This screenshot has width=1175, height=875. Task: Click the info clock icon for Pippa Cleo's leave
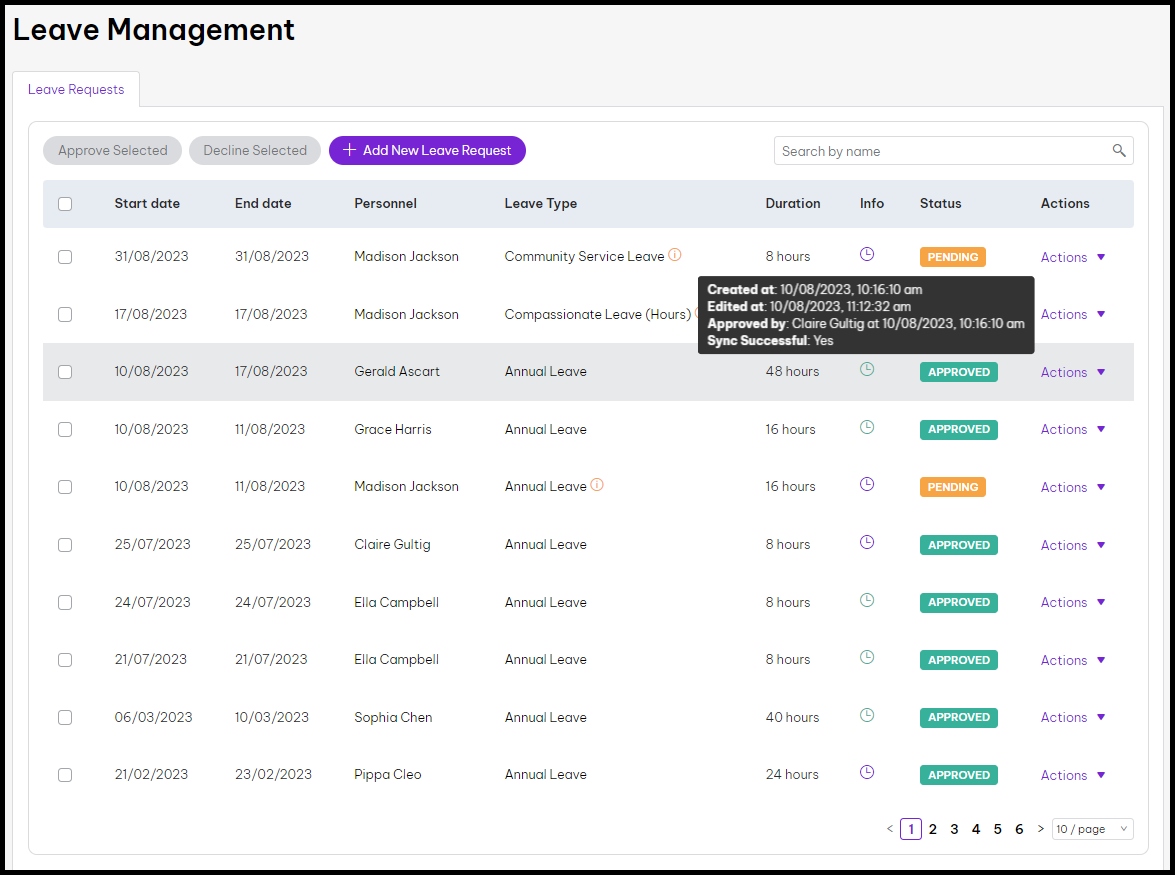pyautogui.click(x=867, y=773)
